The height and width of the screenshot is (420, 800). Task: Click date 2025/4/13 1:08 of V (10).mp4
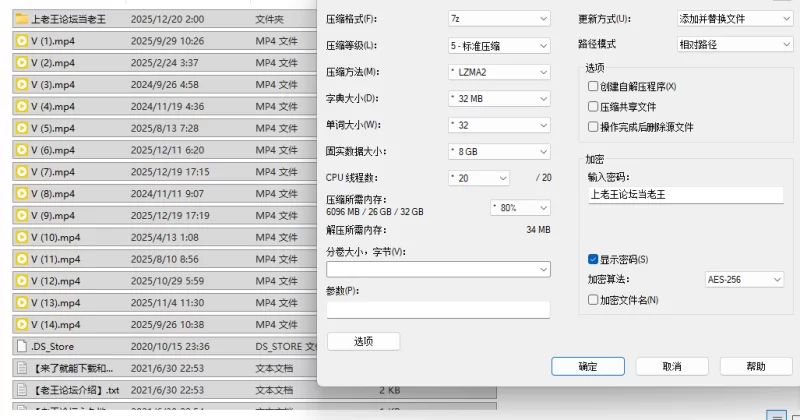click(165, 237)
